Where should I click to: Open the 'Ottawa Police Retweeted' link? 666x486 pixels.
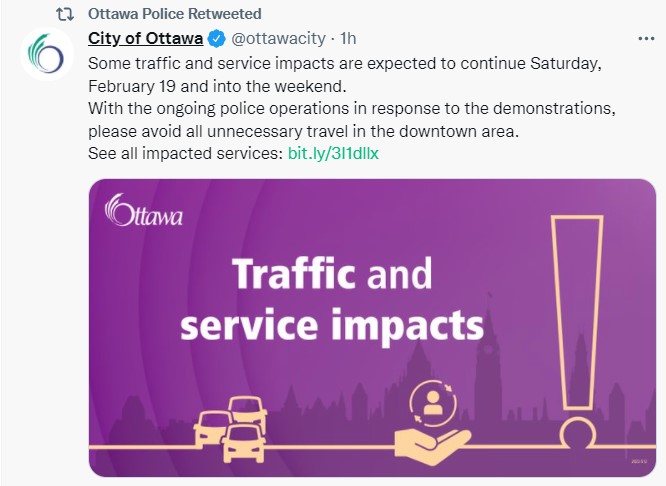[x=175, y=14]
